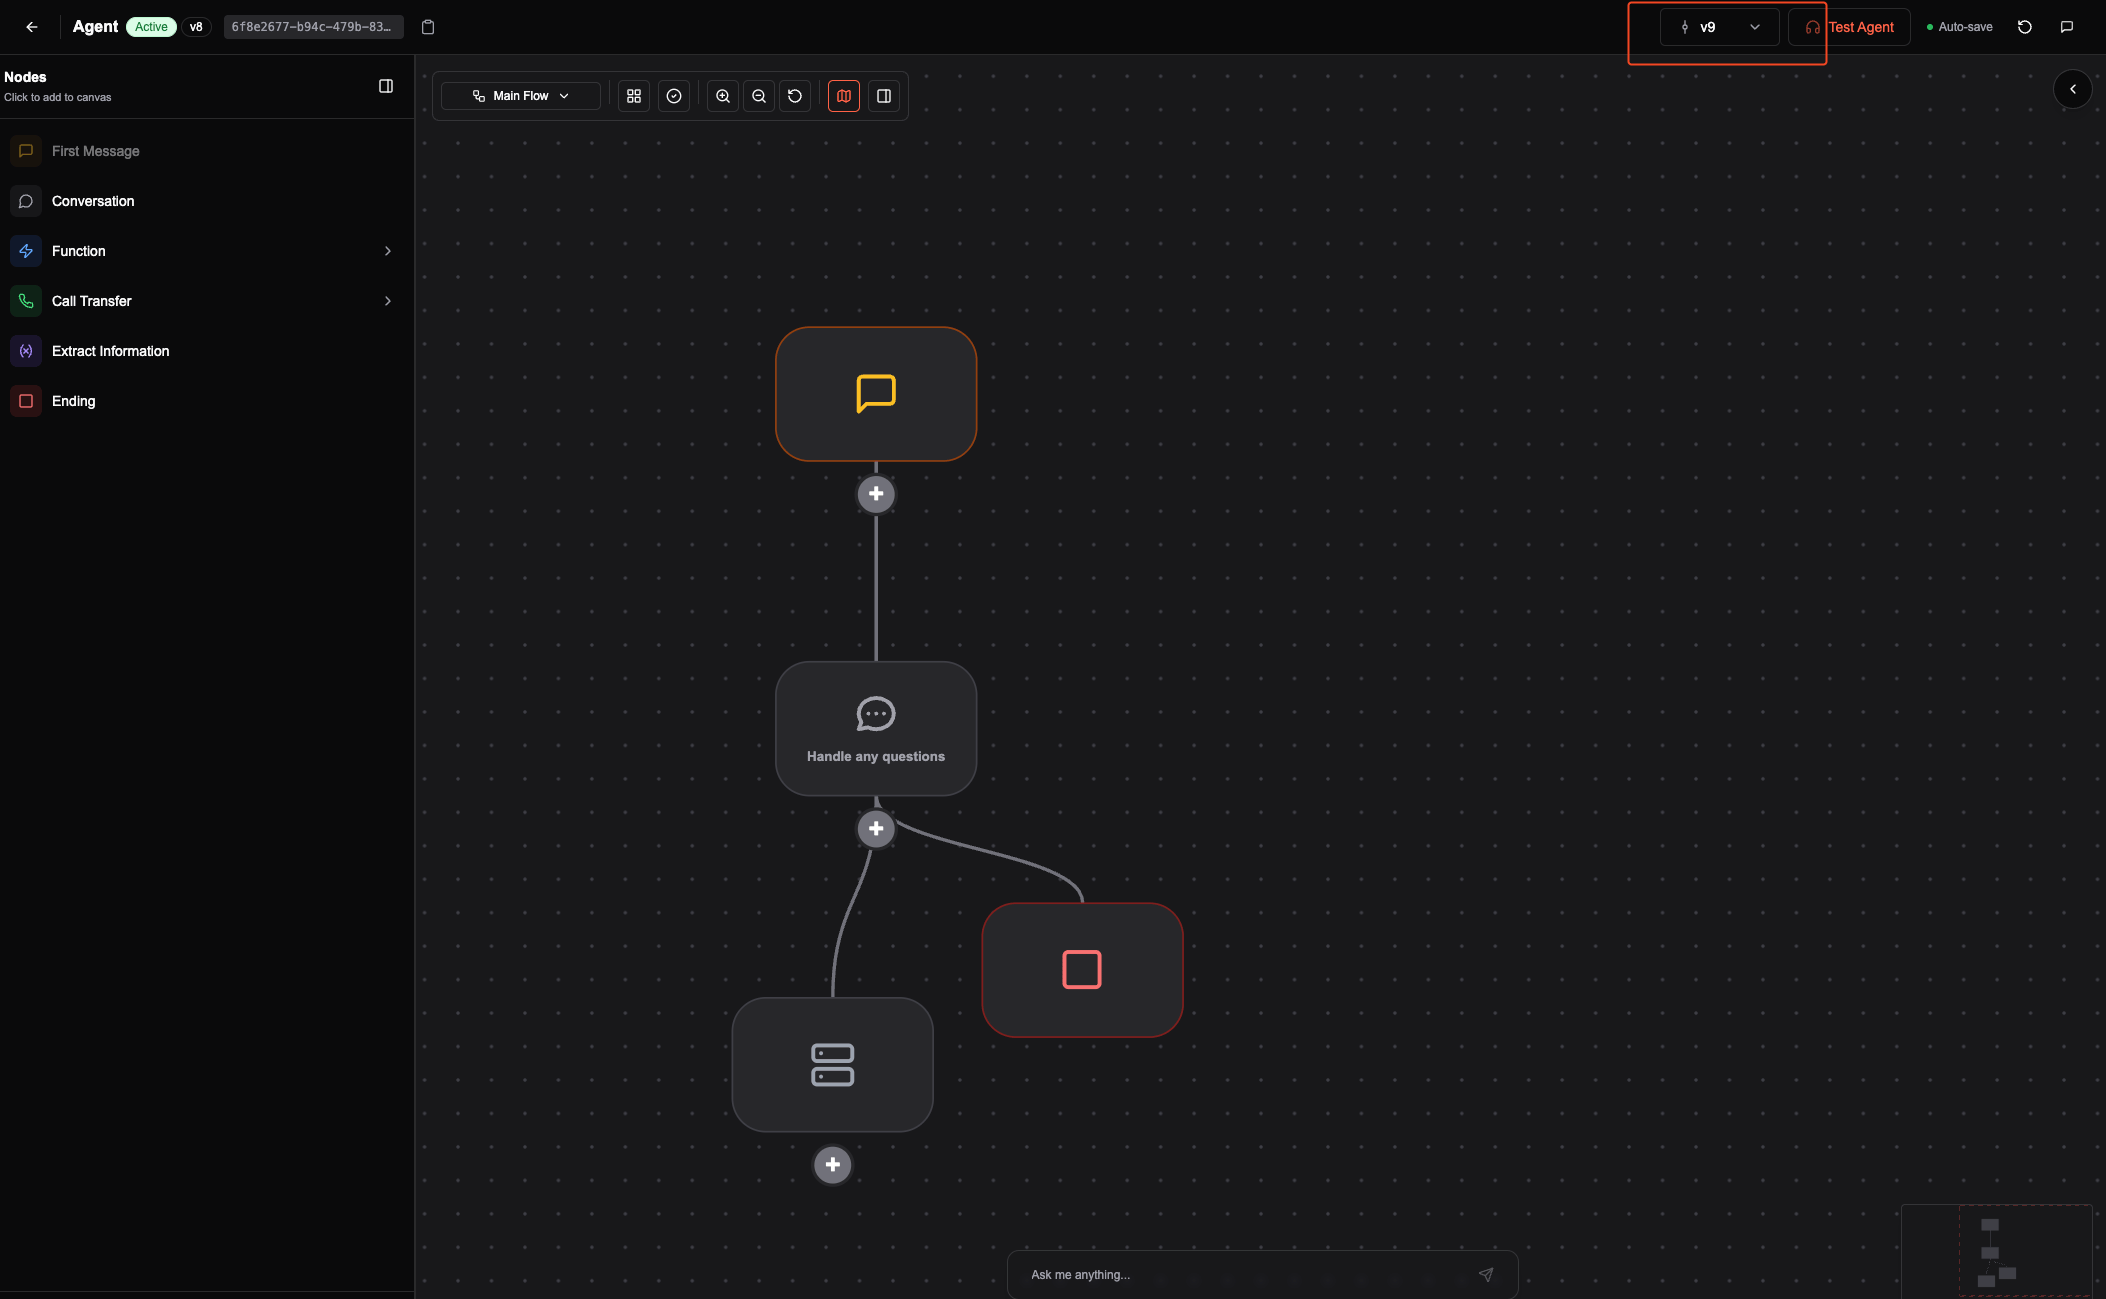The height and width of the screenshot is (1299, 2106).
Task: Click the minimap thumbnail
Action: [x=1997, y=1250]
